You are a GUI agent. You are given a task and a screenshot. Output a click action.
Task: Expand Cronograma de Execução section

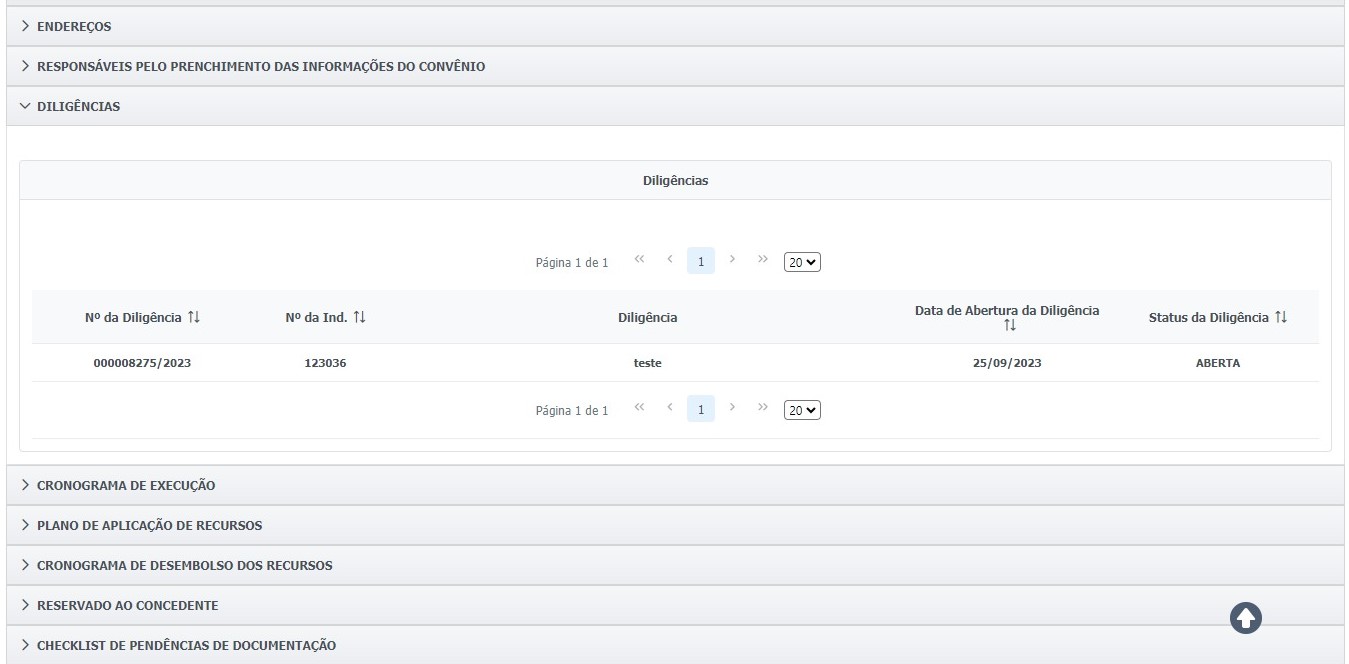click(125, 485)
